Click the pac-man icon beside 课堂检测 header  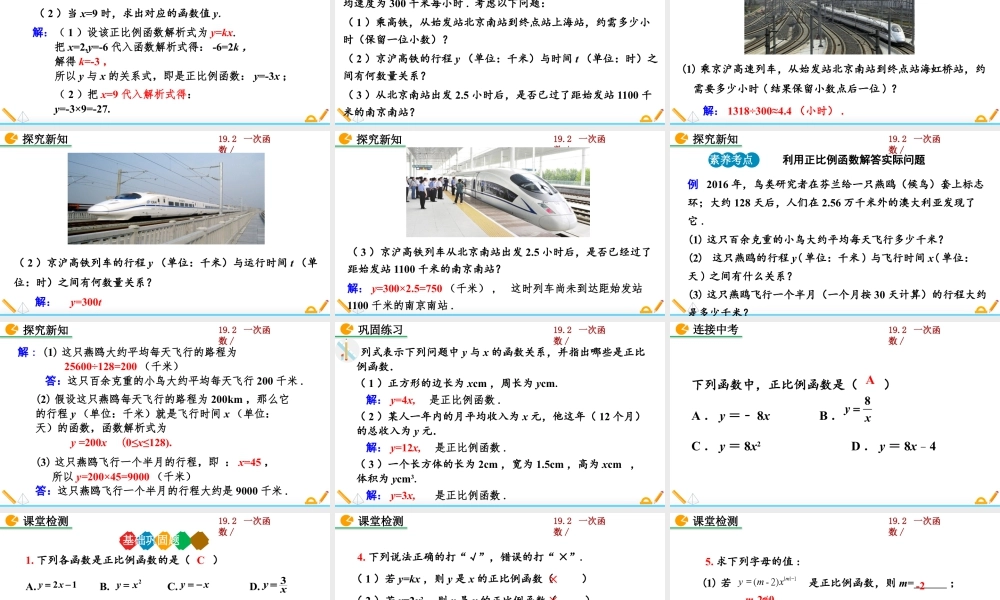pos(12,520)
